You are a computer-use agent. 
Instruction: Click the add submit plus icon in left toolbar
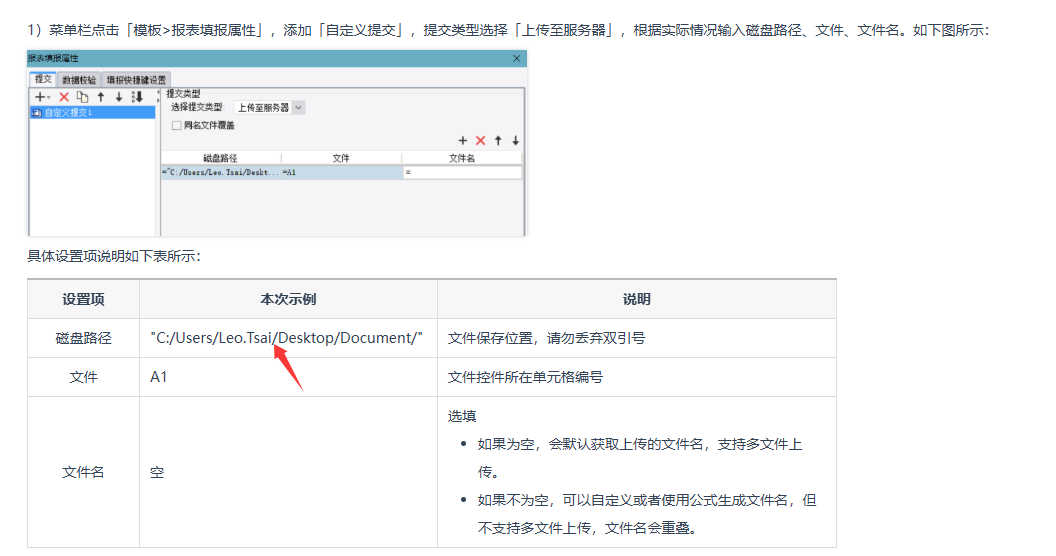tap(41, 97)
